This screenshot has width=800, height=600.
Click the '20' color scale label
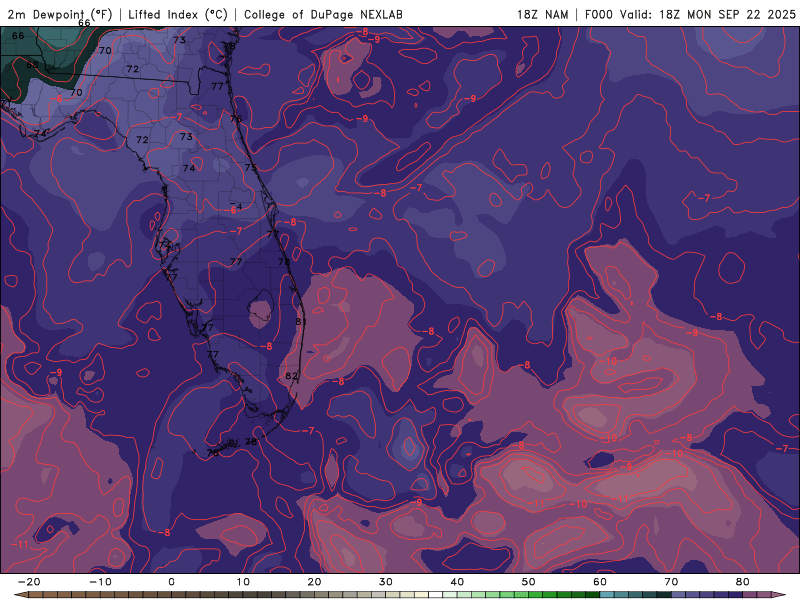point(314,582)
